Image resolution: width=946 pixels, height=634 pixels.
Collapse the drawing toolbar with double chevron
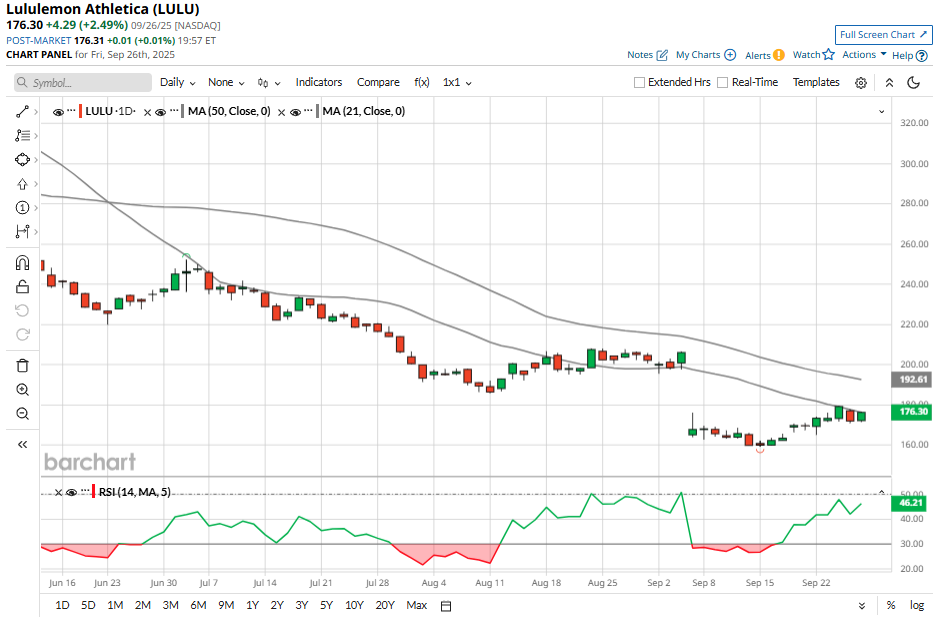[22, 445]
